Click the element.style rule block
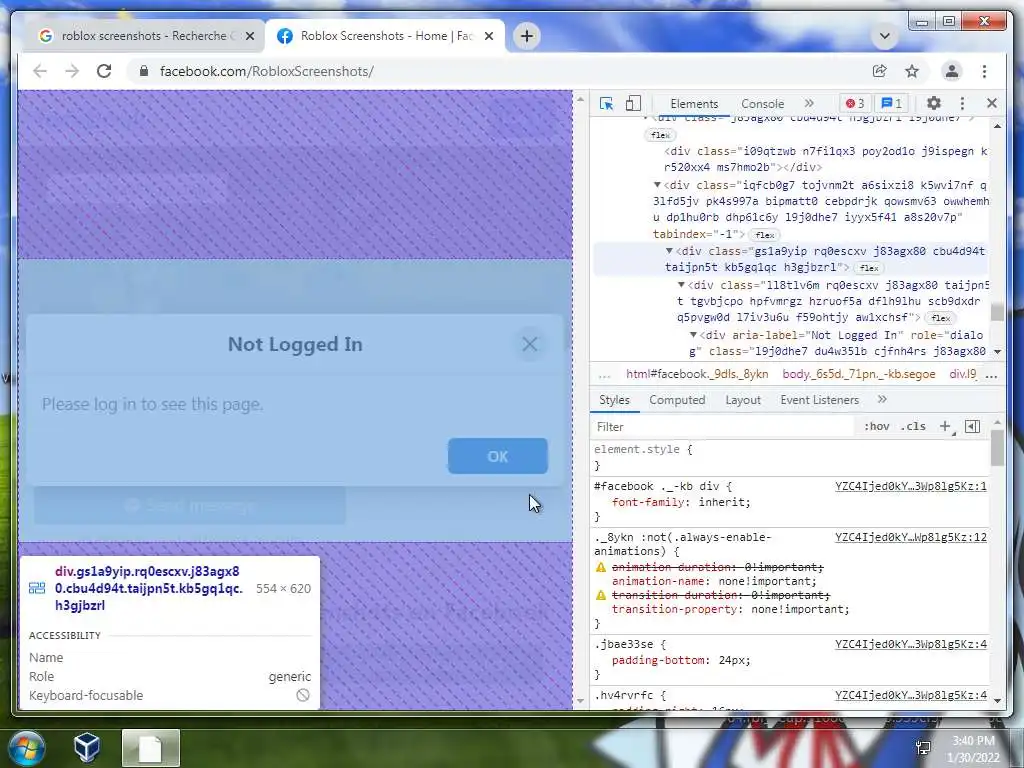Image resolution: width=1024 pixels, height=768 pixels. point(790,457)
